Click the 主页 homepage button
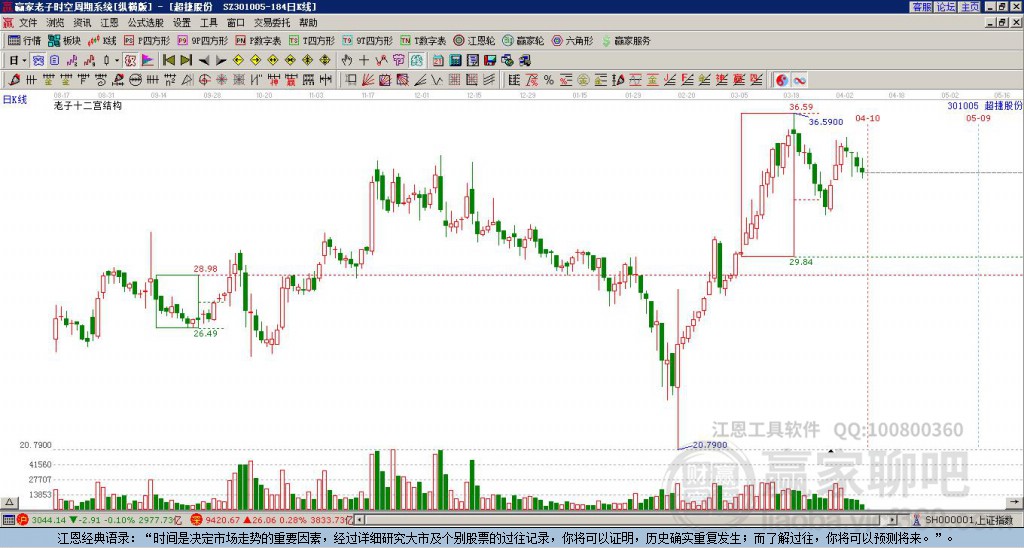The height and width of the screenshot is (548, 1024). [970, 7]
